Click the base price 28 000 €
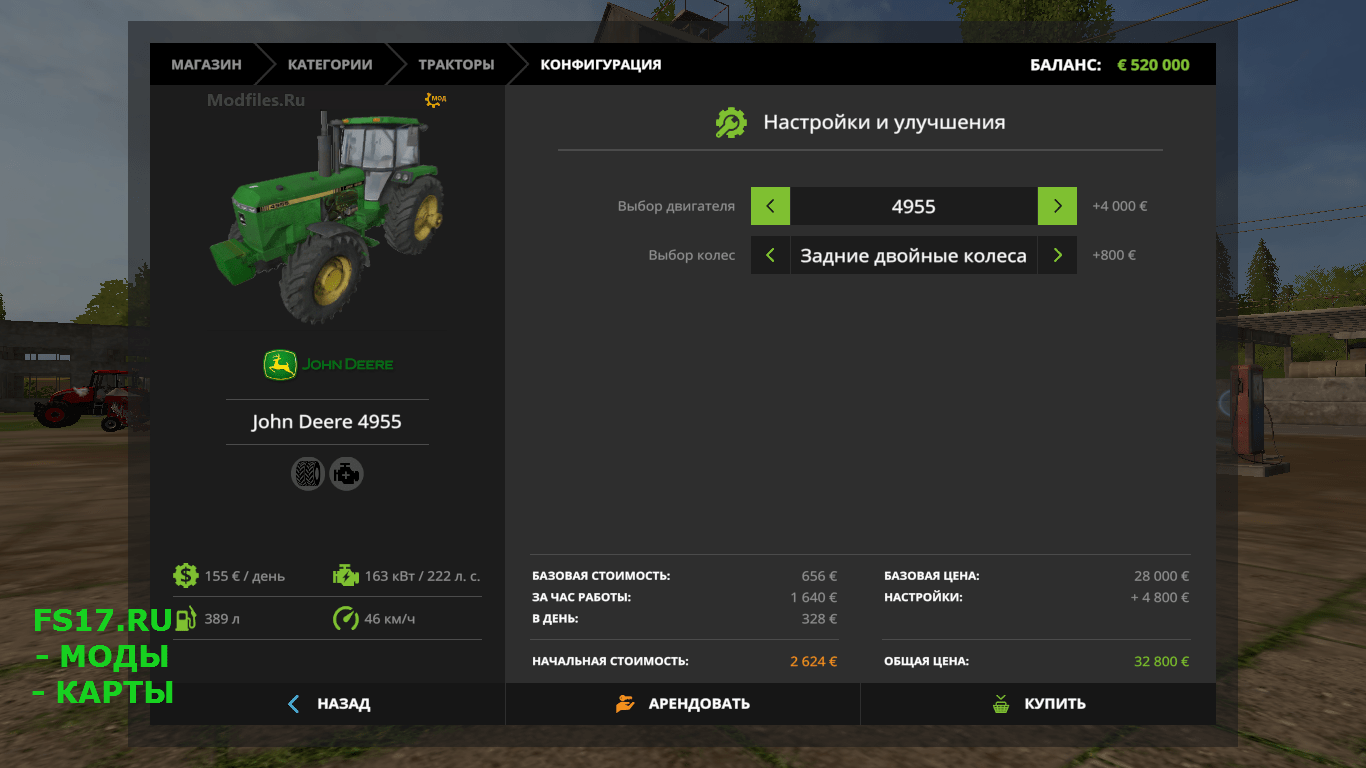Viewport: 1366px width, 768px height. [1162, 576]
